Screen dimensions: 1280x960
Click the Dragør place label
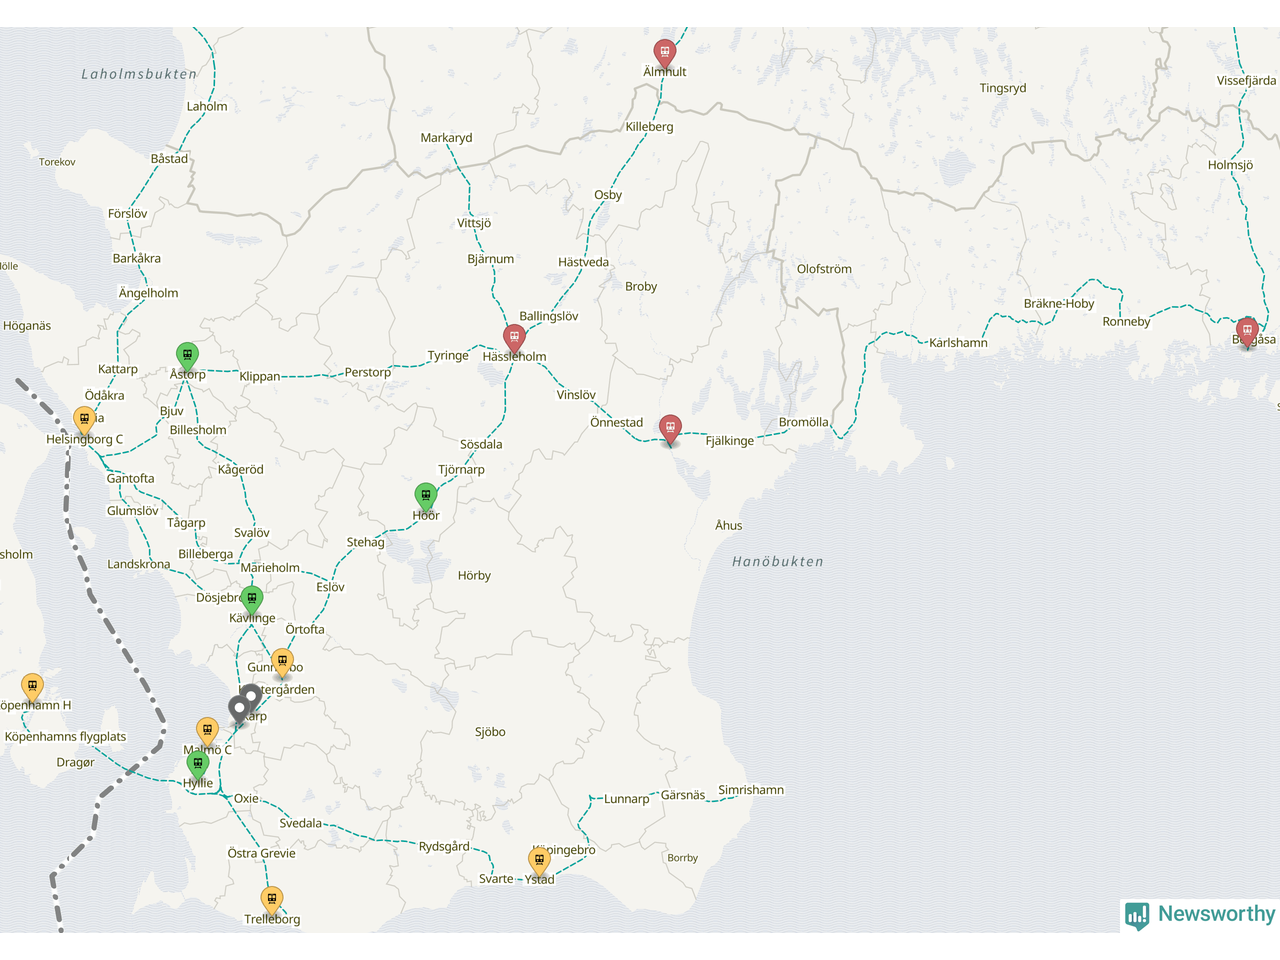(76, 762)
